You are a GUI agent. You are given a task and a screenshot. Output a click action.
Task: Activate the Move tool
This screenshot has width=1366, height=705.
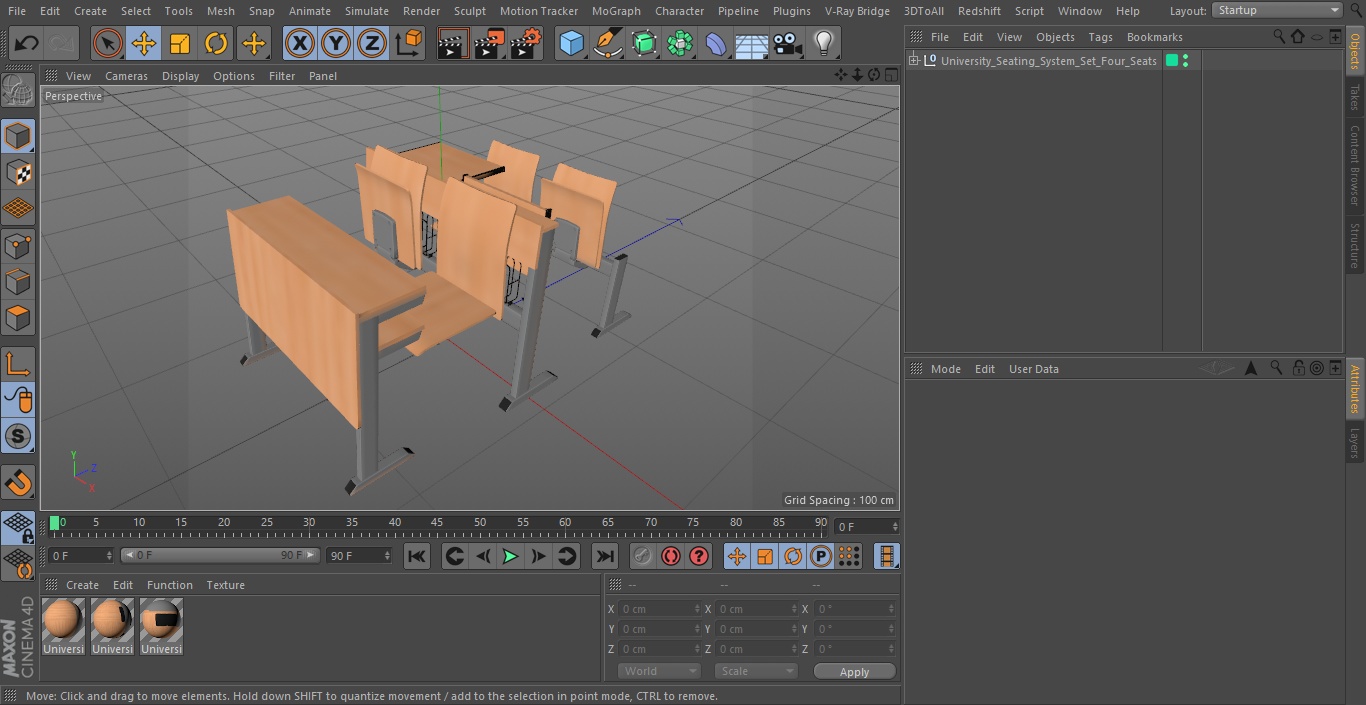144,43
